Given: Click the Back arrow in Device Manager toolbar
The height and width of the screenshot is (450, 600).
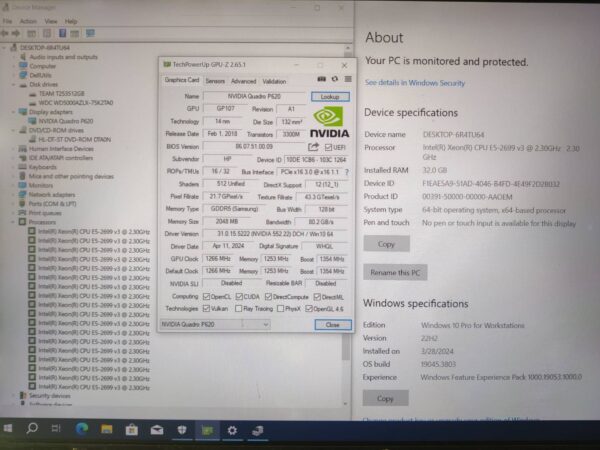Looking at the screenshot, I should click(5, 34).
